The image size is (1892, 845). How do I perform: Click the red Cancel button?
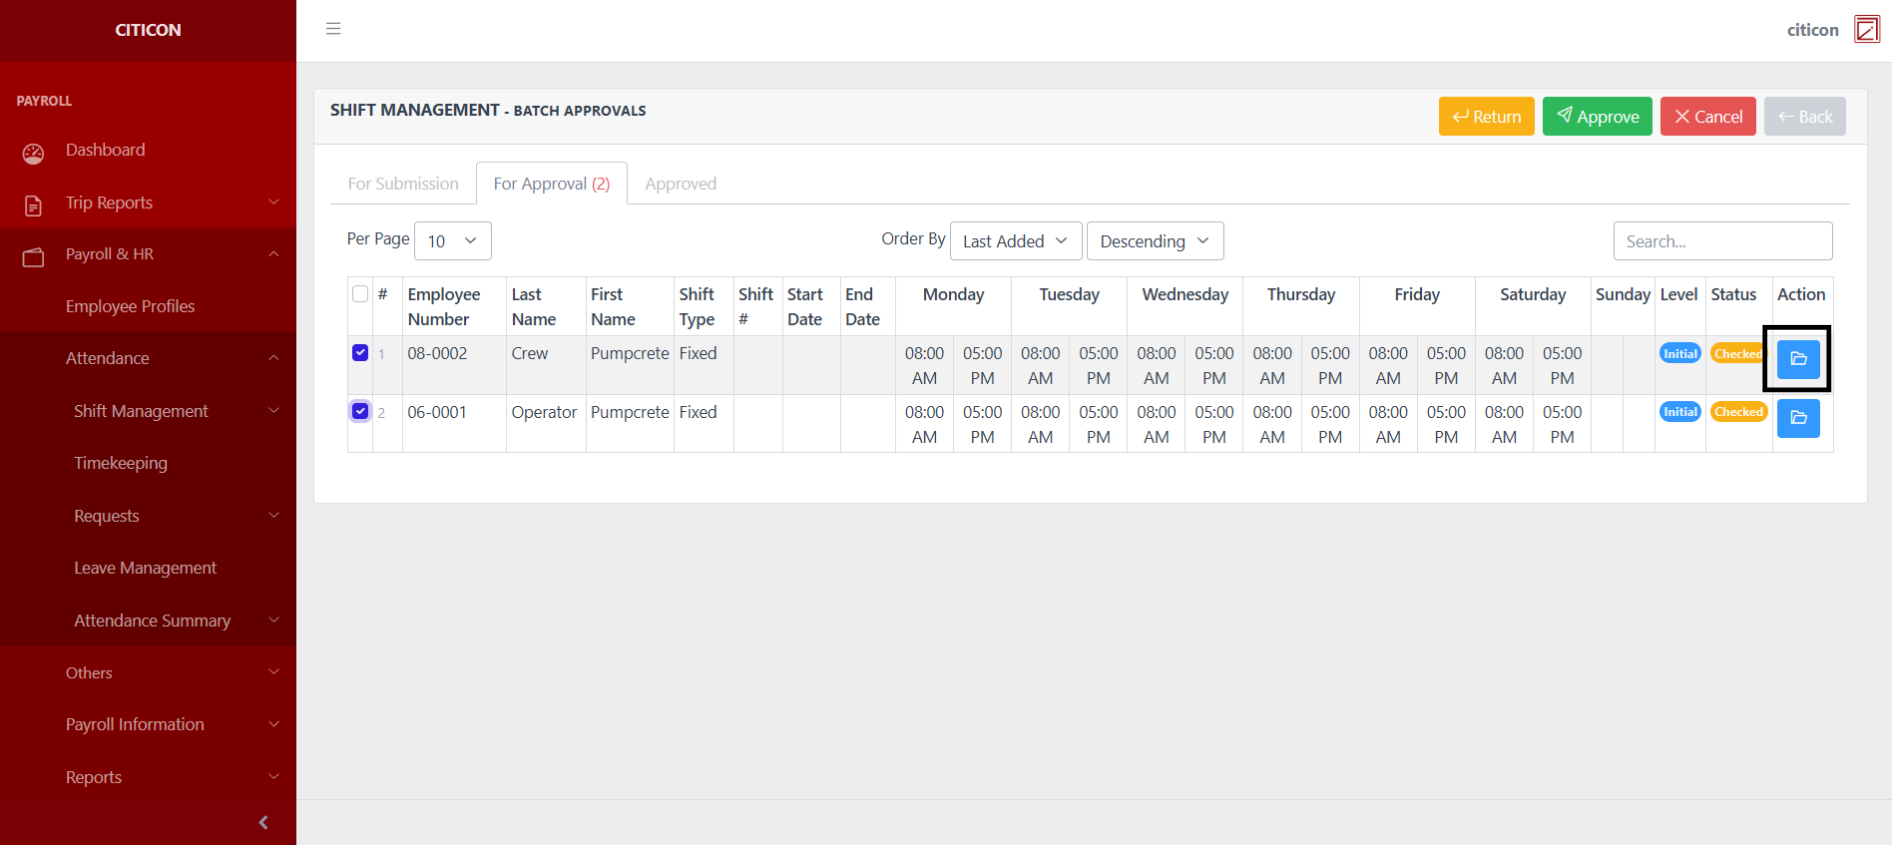(x=1707, y=117)
